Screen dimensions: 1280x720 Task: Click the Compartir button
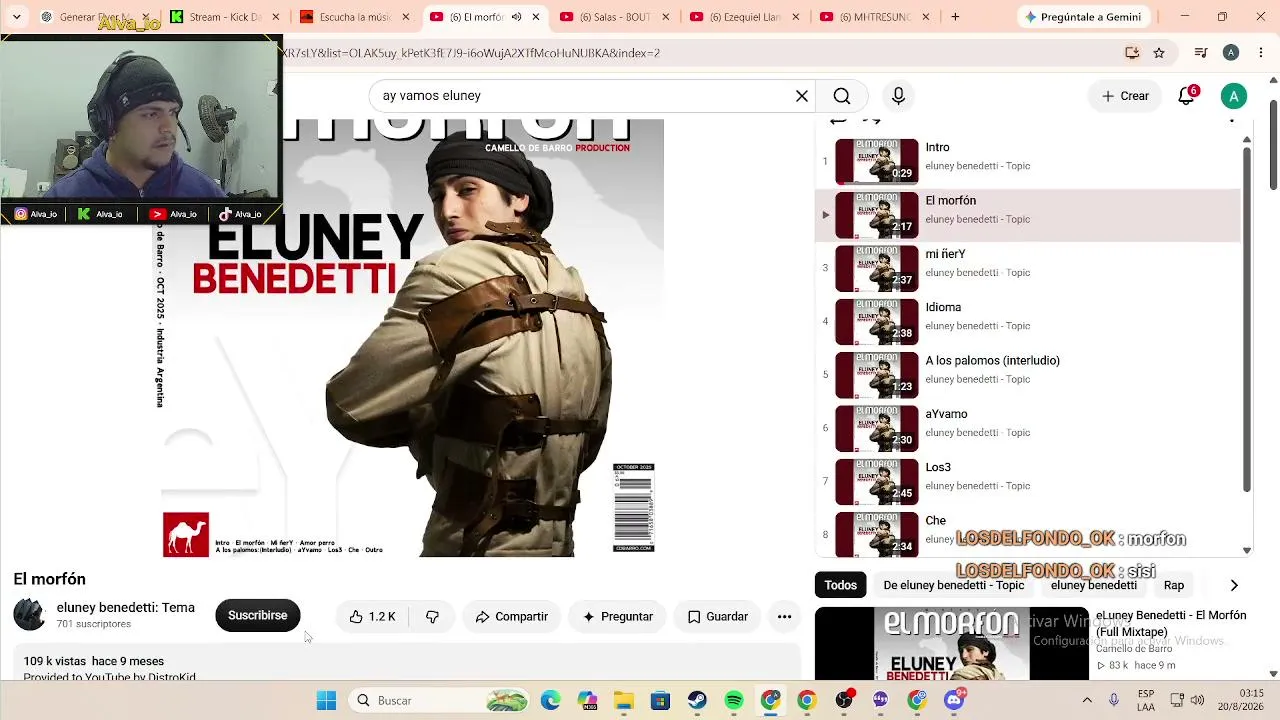coord(511,617)
